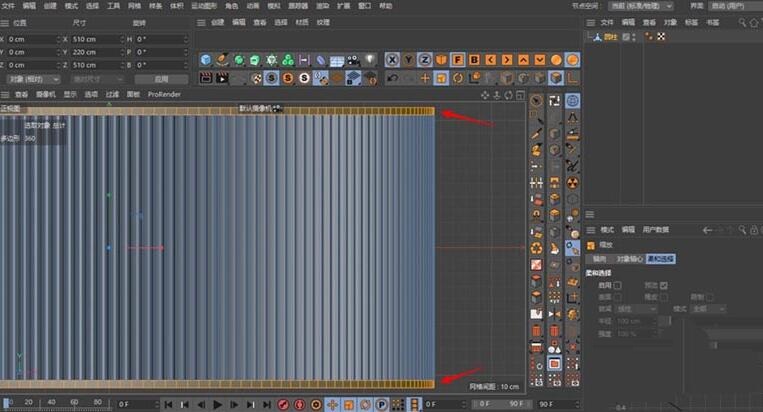
Task: Enable the 启用 checkbox in soft selection
Action: coord(618,285)
